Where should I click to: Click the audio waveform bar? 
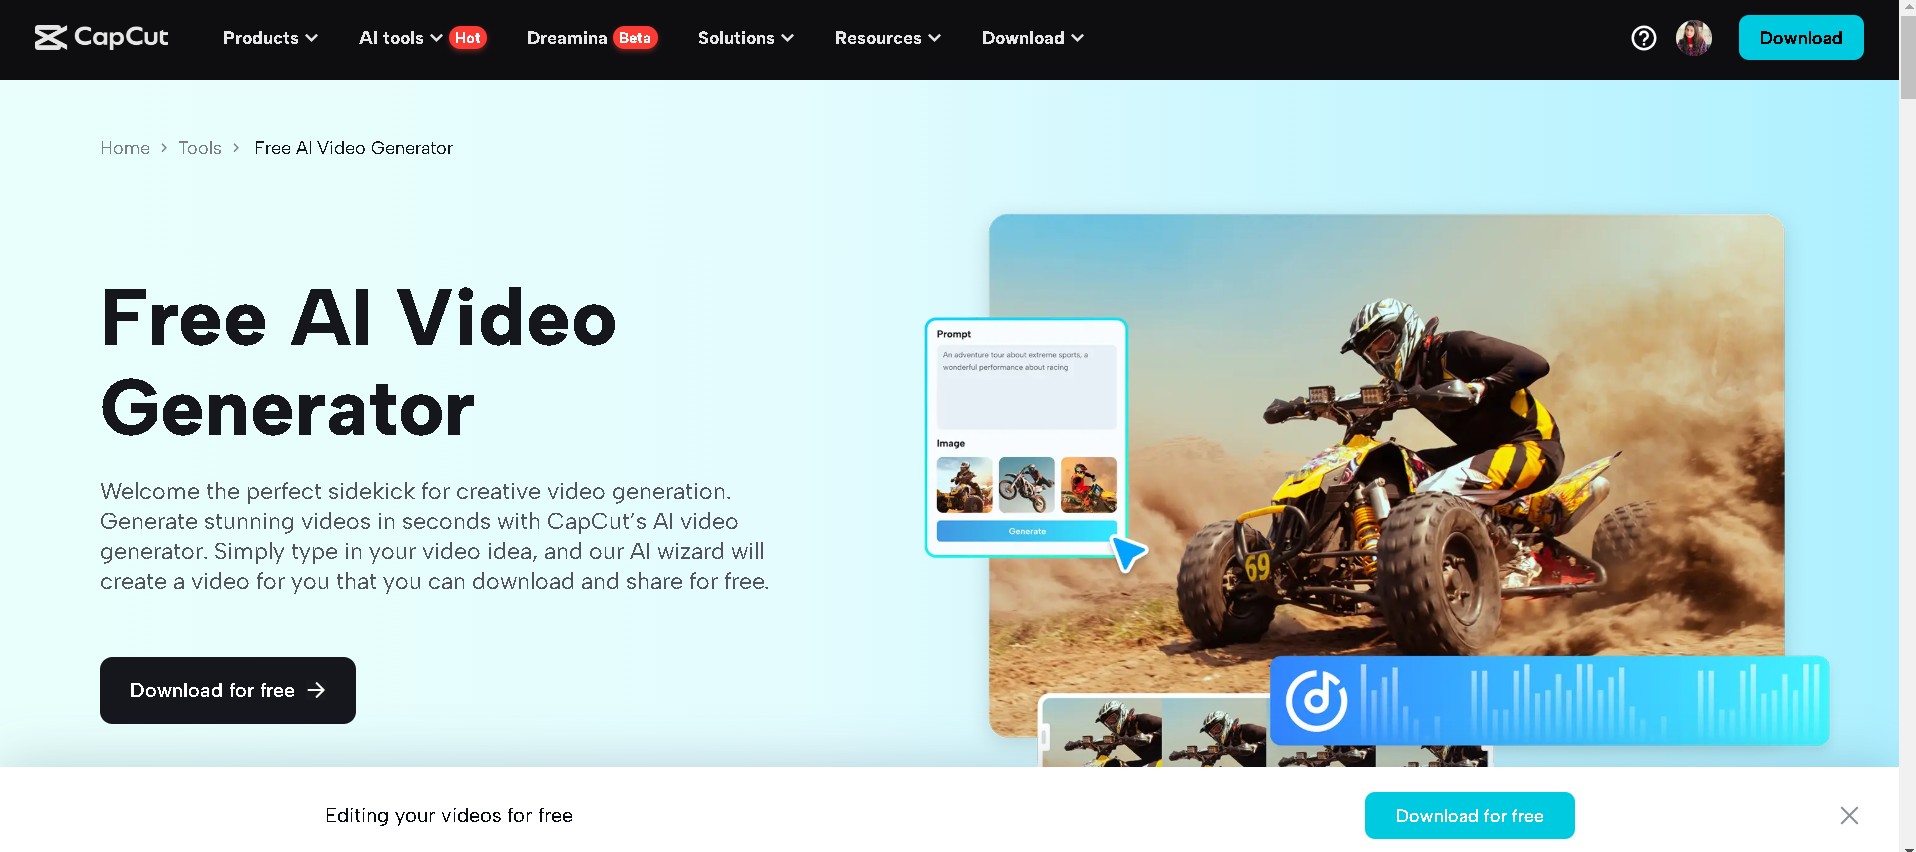click(x=1590, y=700)
